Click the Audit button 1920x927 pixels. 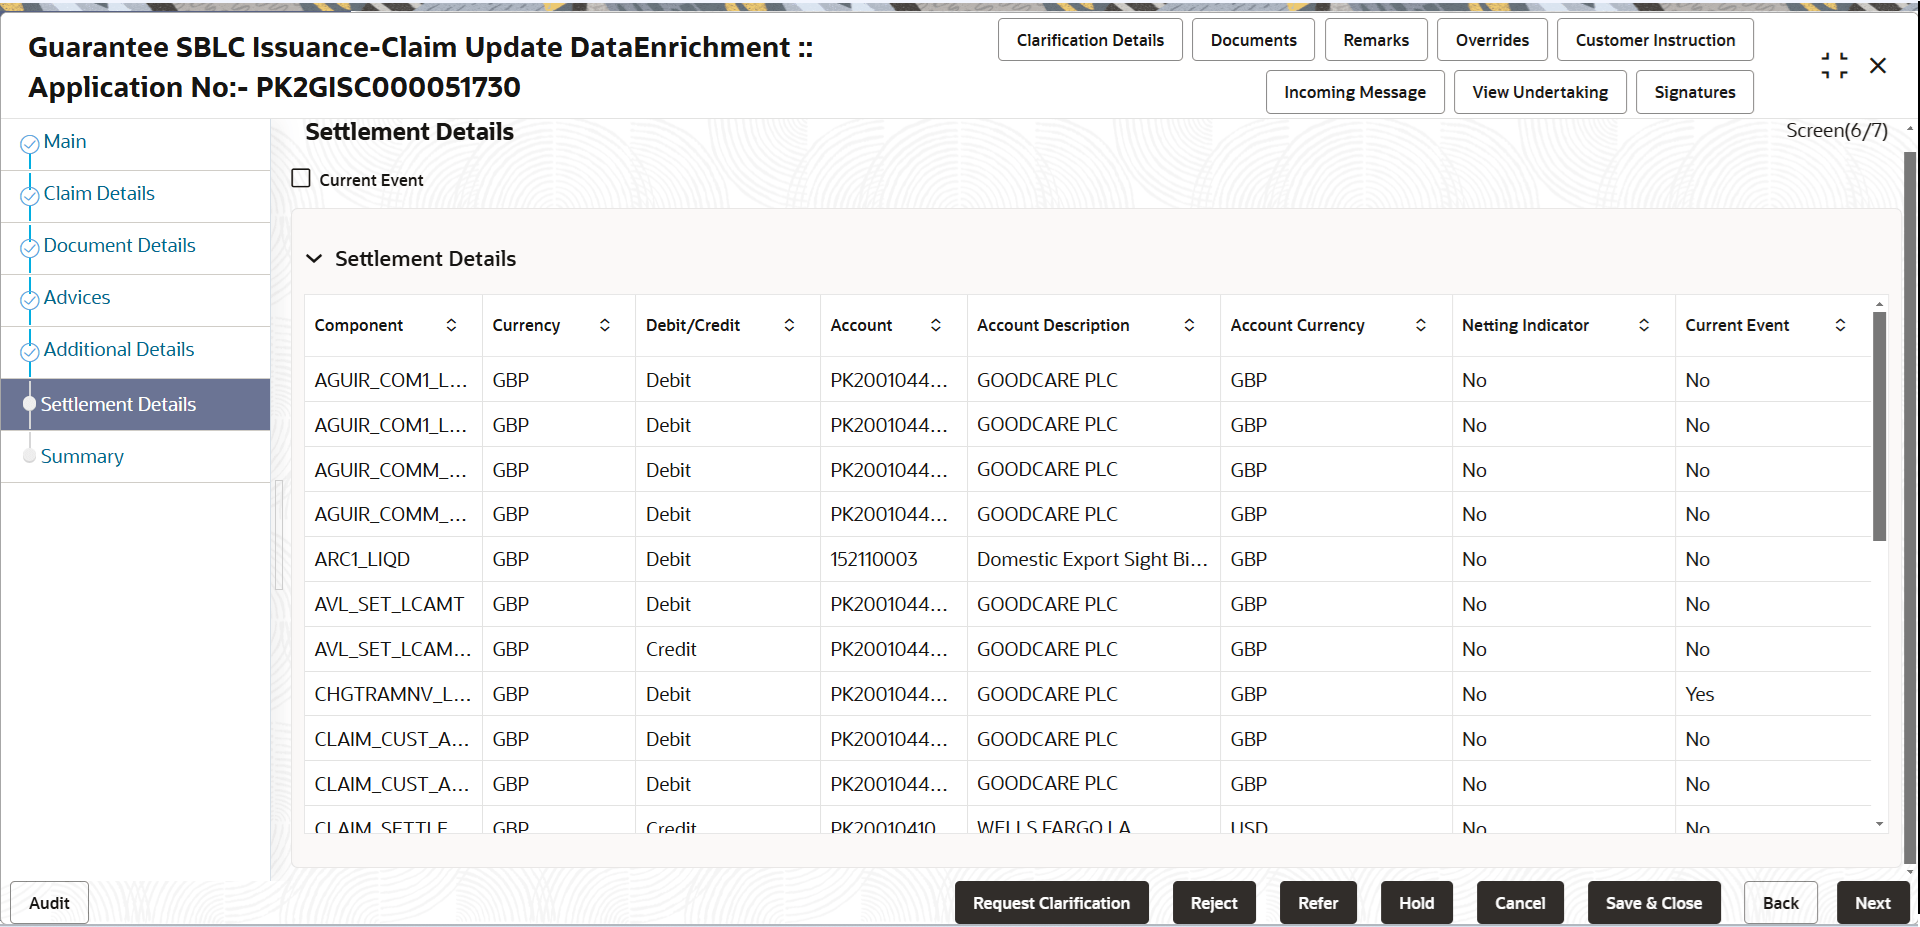(48, 902)
